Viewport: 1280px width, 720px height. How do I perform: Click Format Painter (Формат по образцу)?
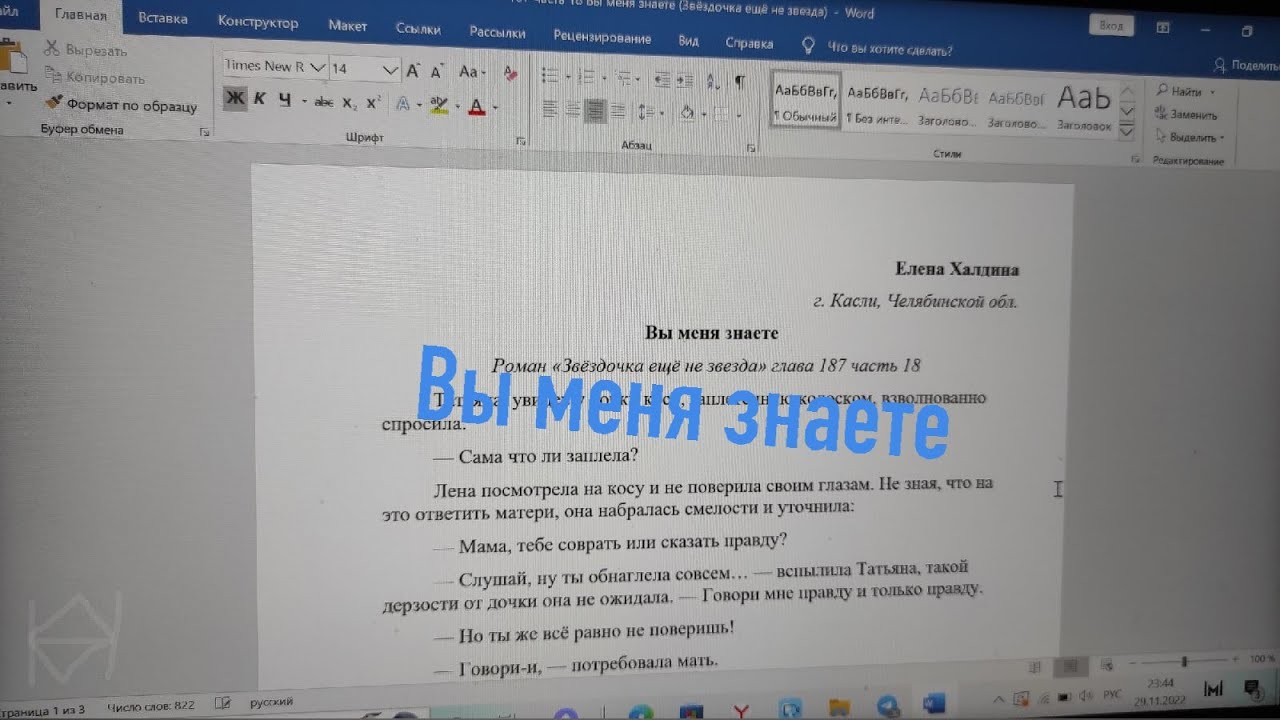click(x=121, y=105)
